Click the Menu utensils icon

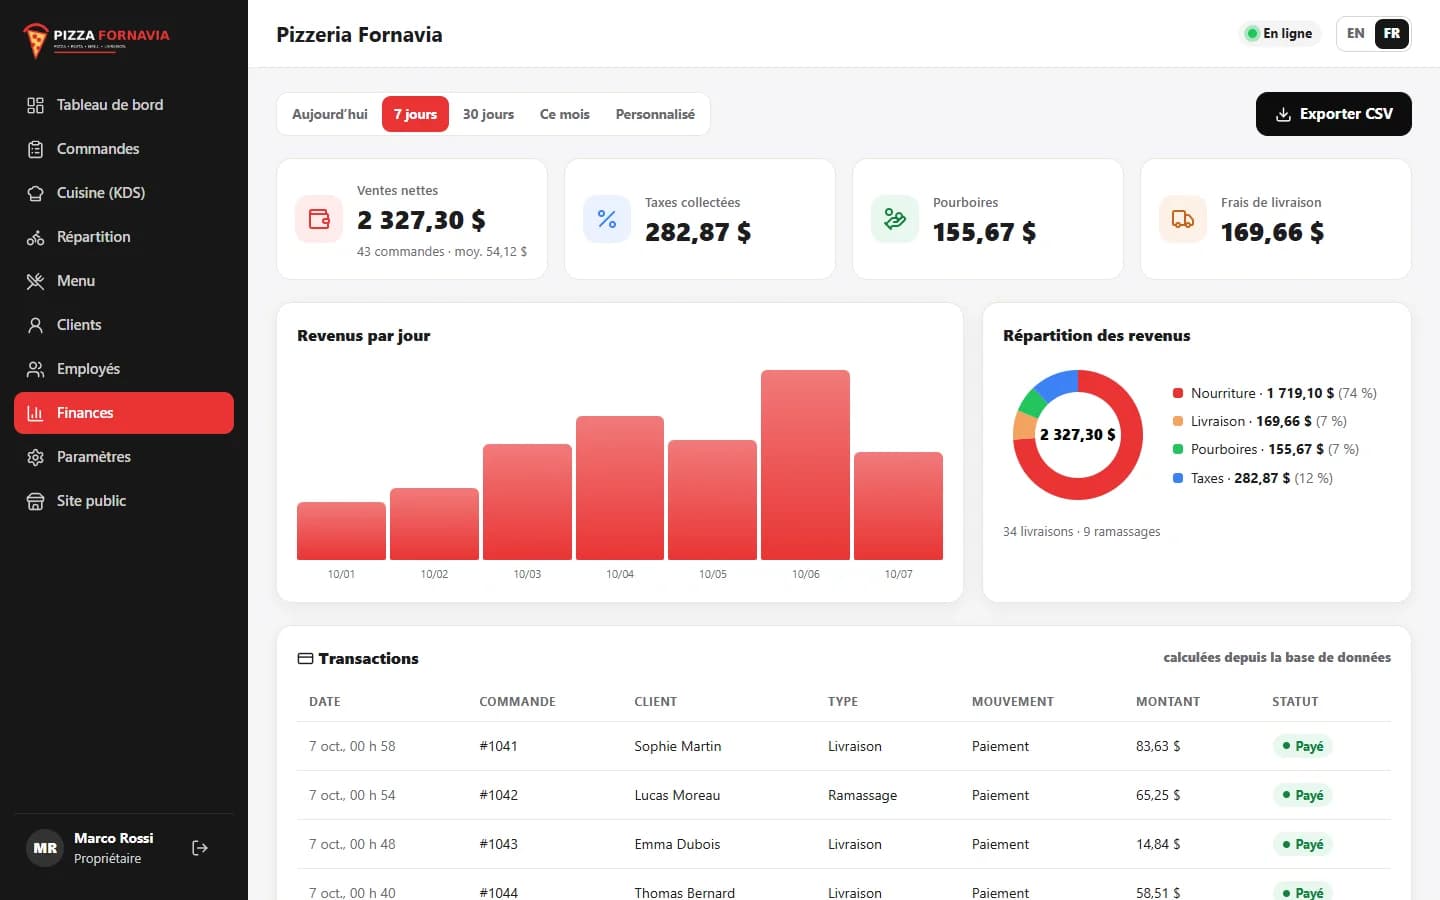(x=35, y=281)
